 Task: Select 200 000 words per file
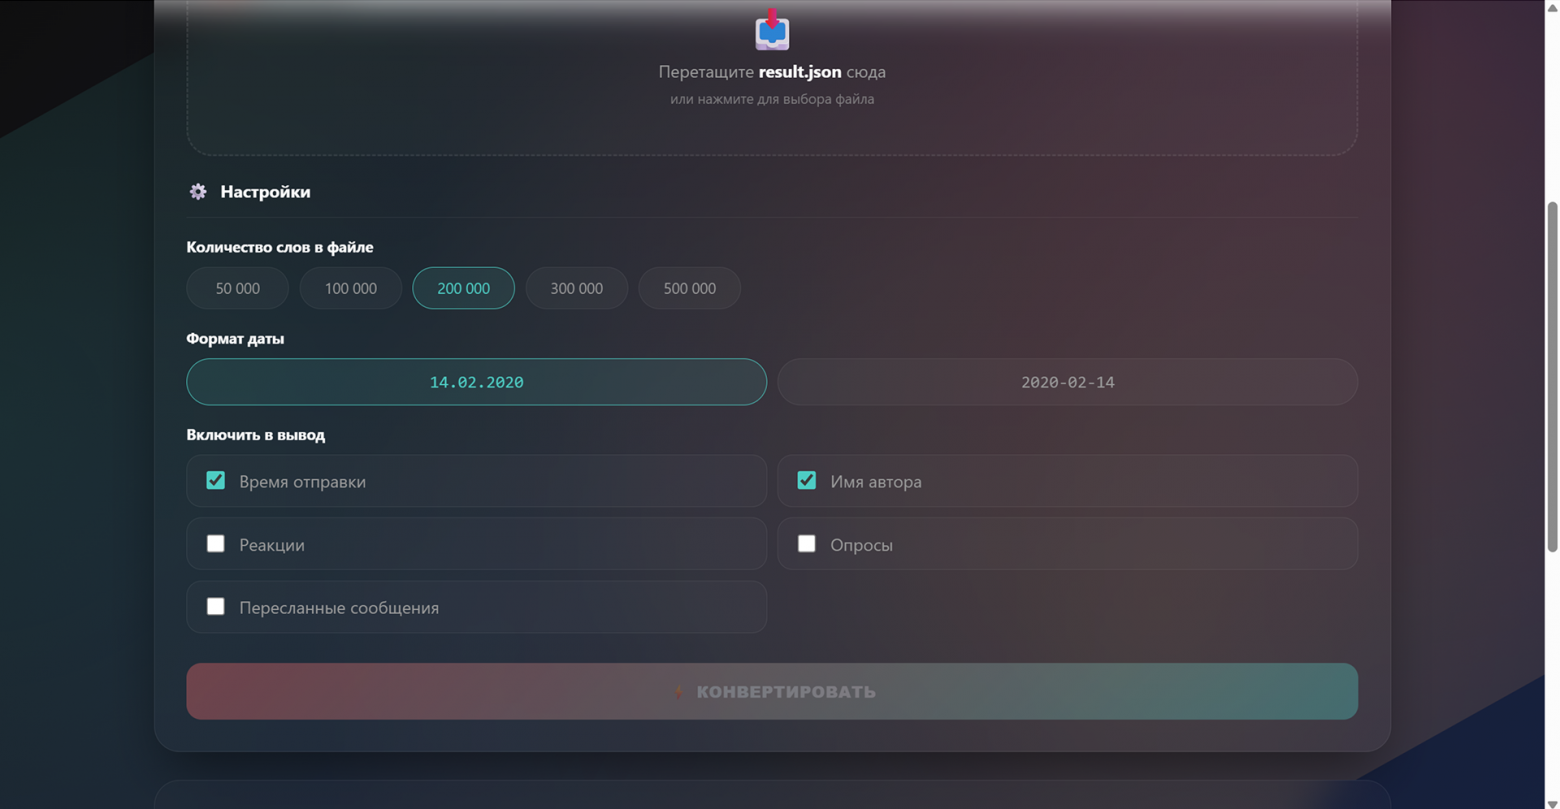pos(464,288)
